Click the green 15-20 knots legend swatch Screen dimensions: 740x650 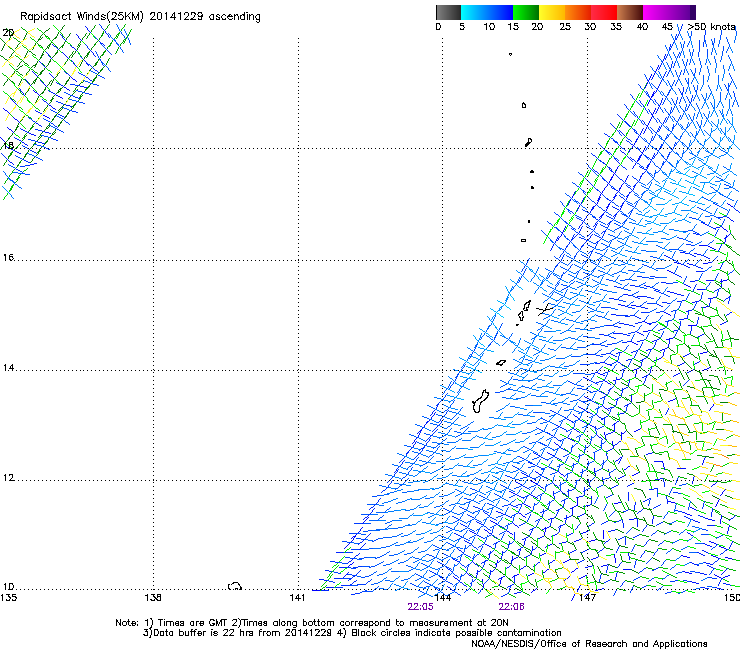(526, 12)
